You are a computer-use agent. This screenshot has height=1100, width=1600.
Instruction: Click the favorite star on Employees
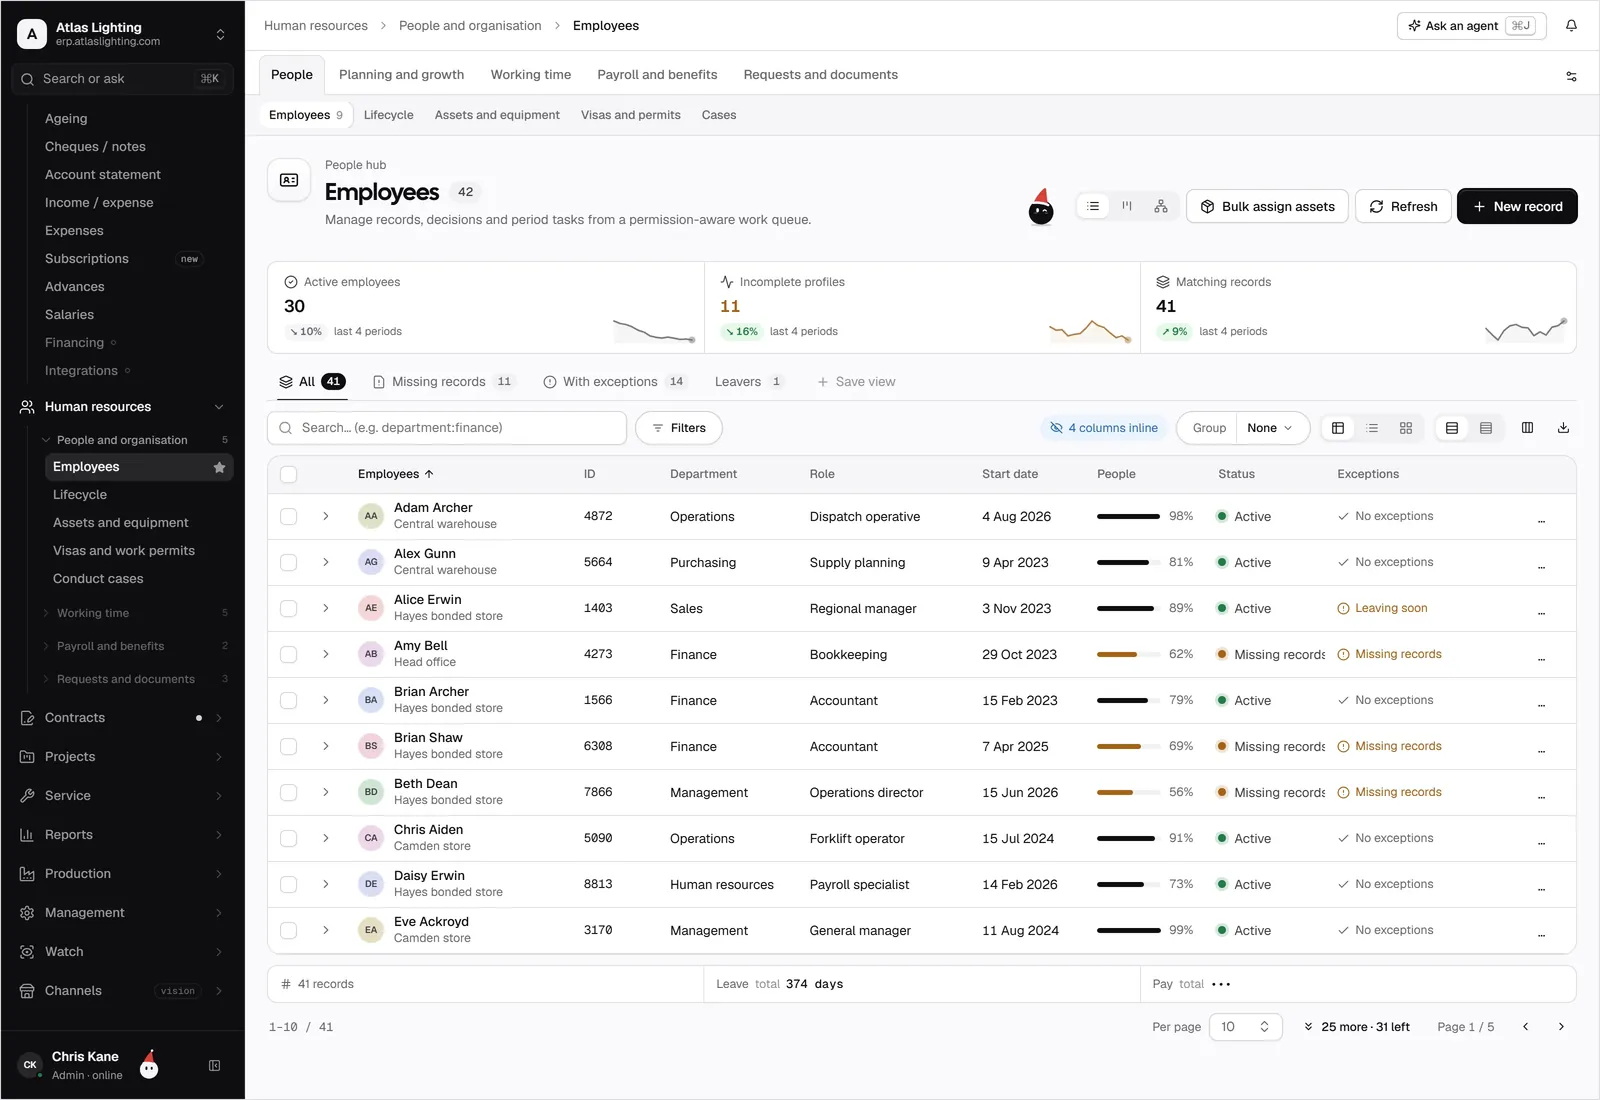(x=219, y=467)
